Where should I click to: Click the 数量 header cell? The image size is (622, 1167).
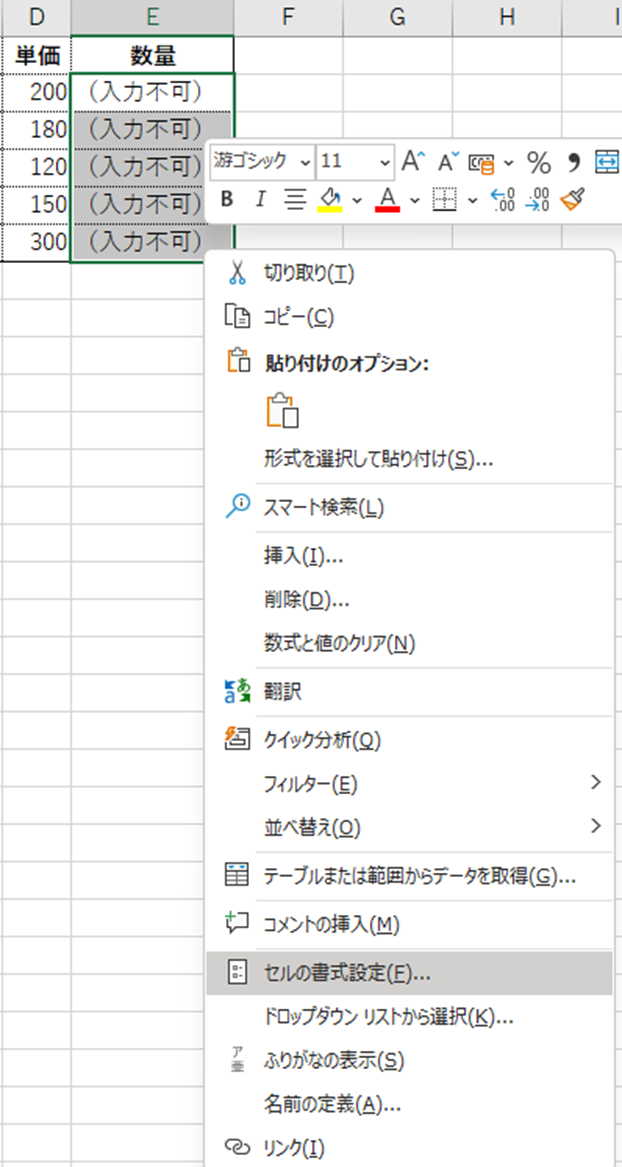153,55
